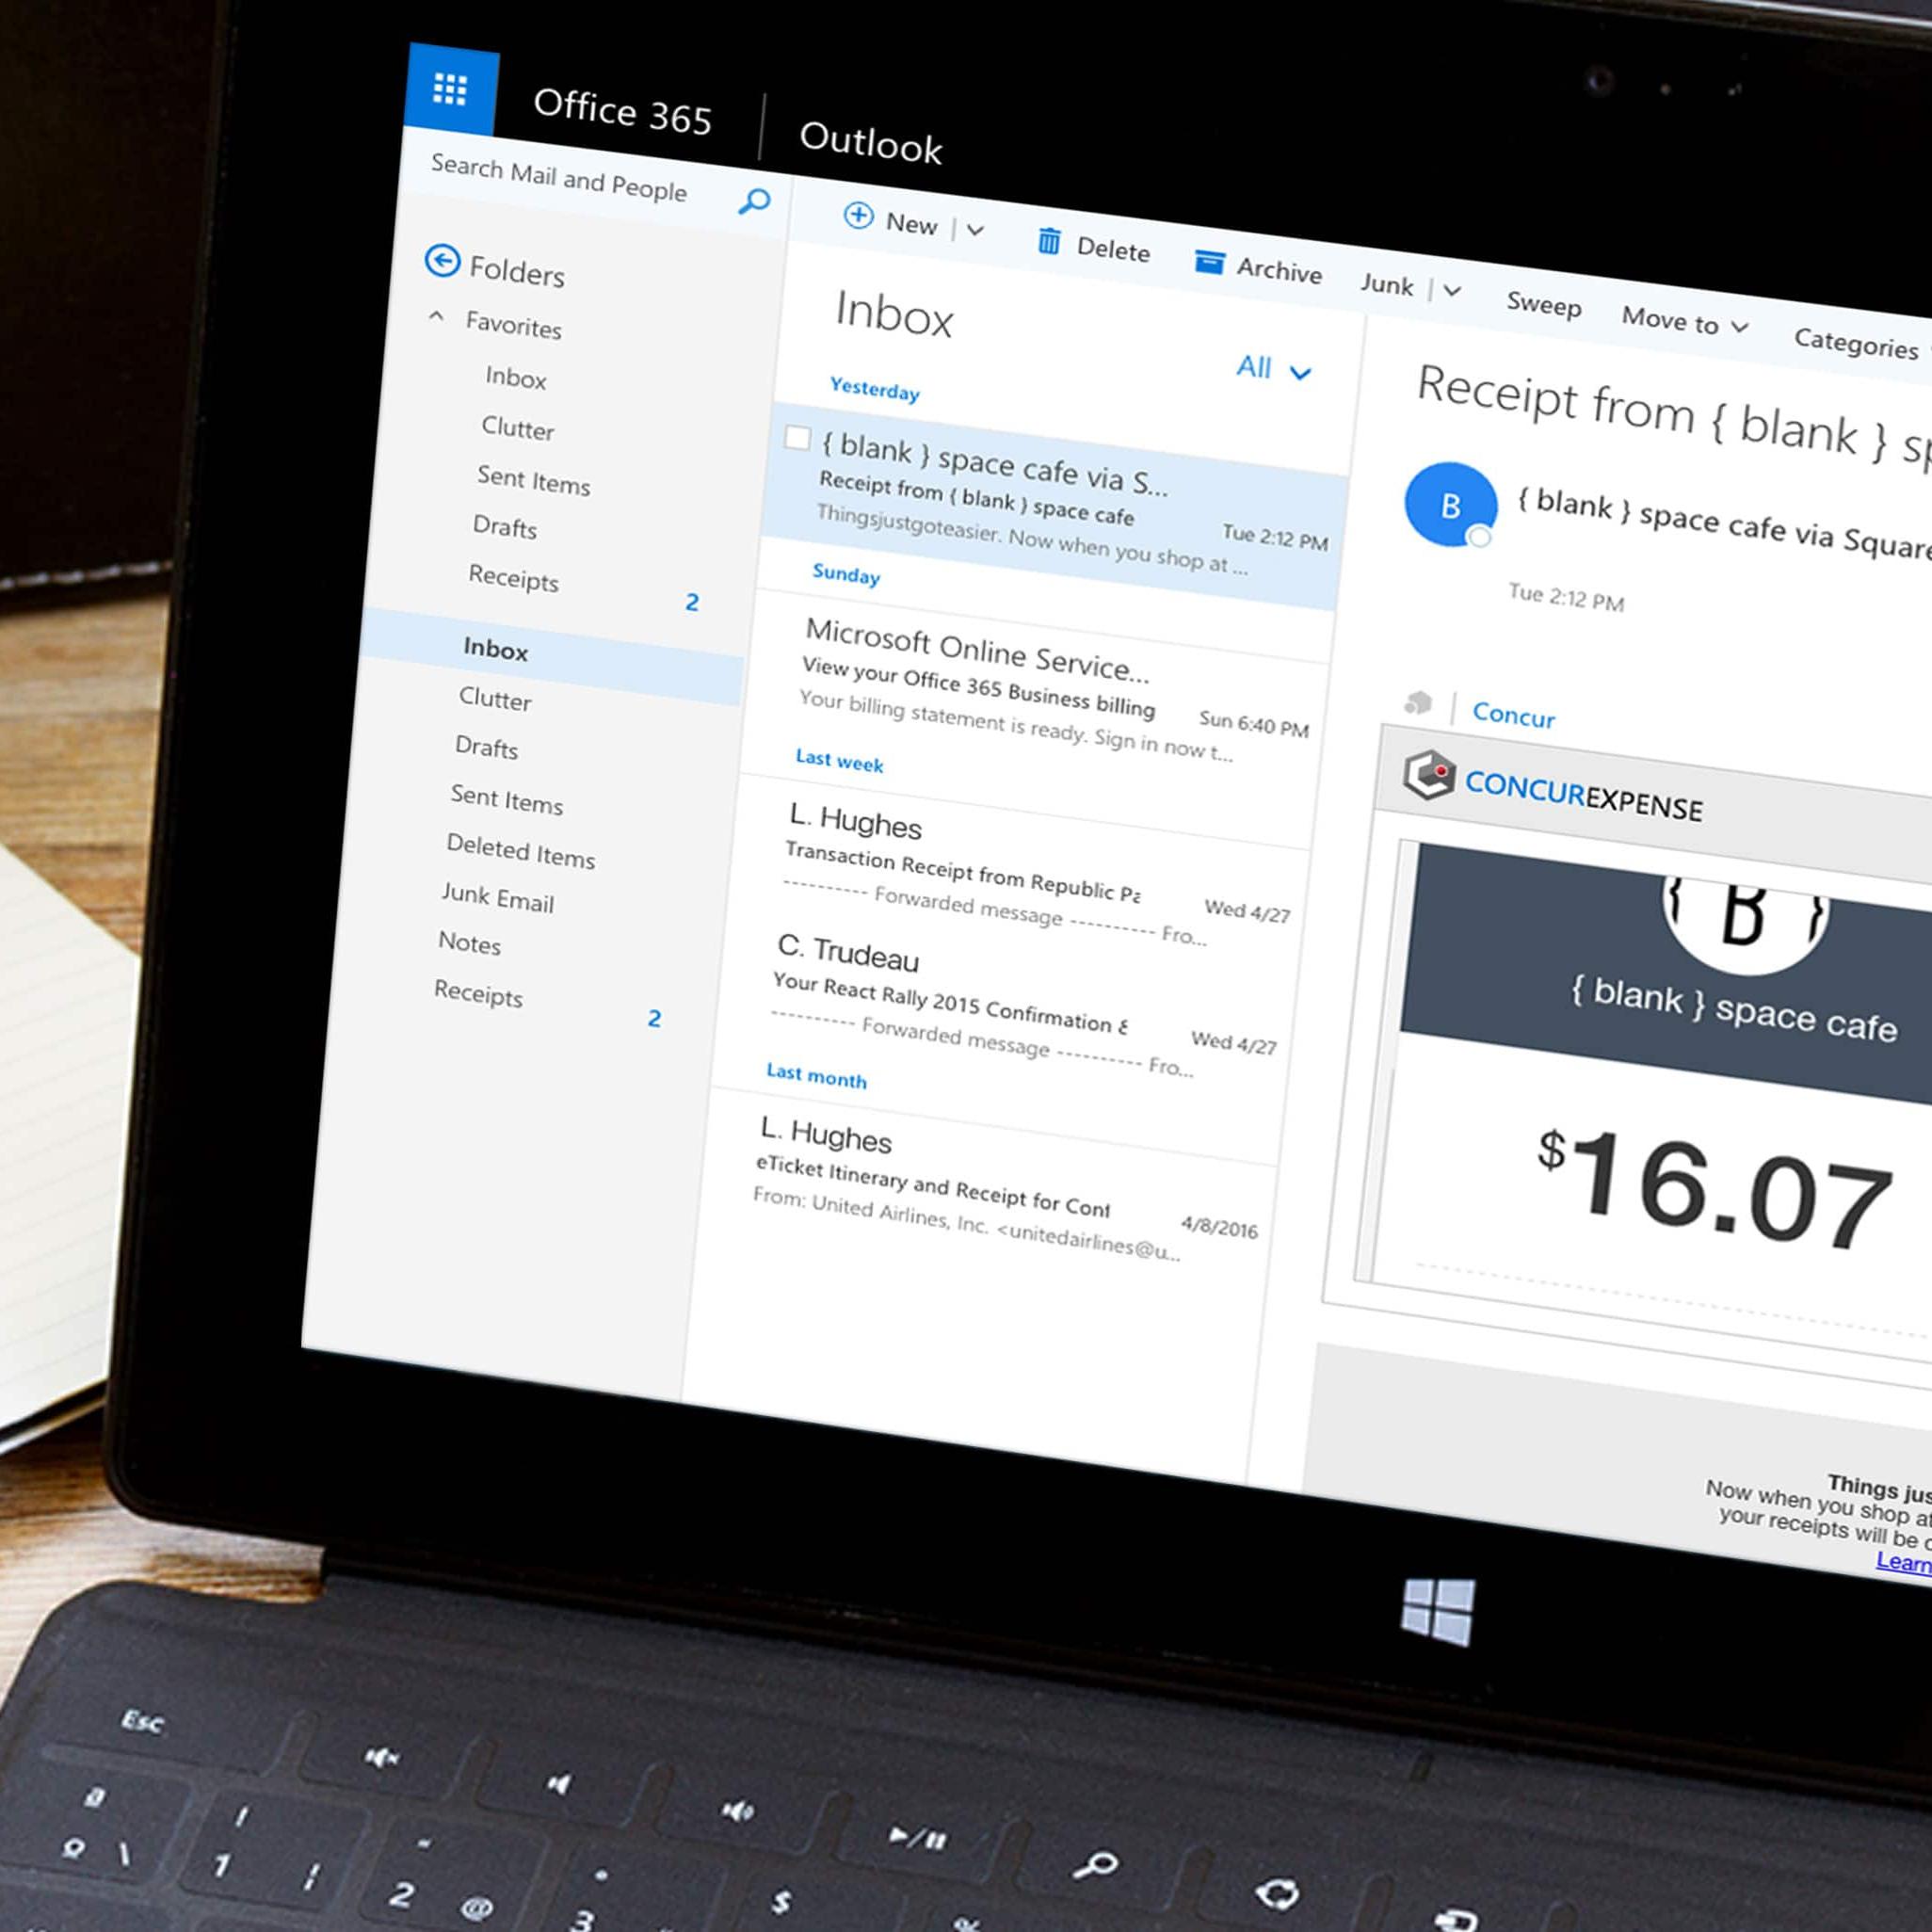Click the Delete toolbar label
The width and height of the screenshot is (1932, 1932).
tap(1113, 249)
